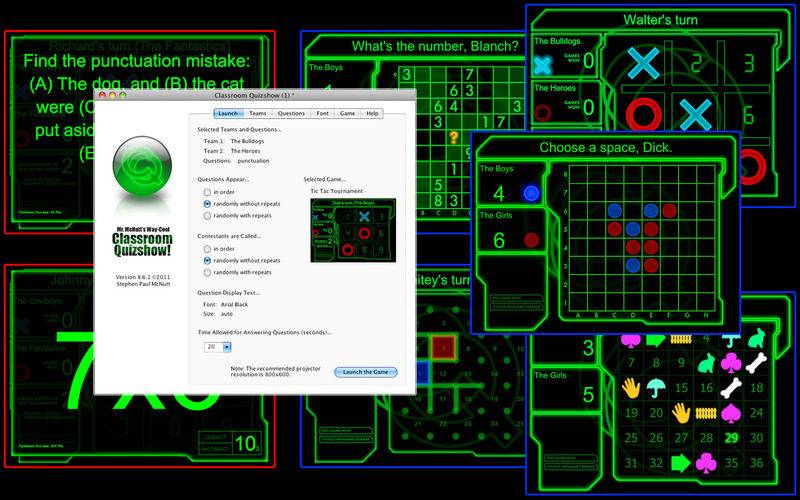800x500 pixels.
Task: Click the blue claimed square in the dots game
Action: point(421,373)
